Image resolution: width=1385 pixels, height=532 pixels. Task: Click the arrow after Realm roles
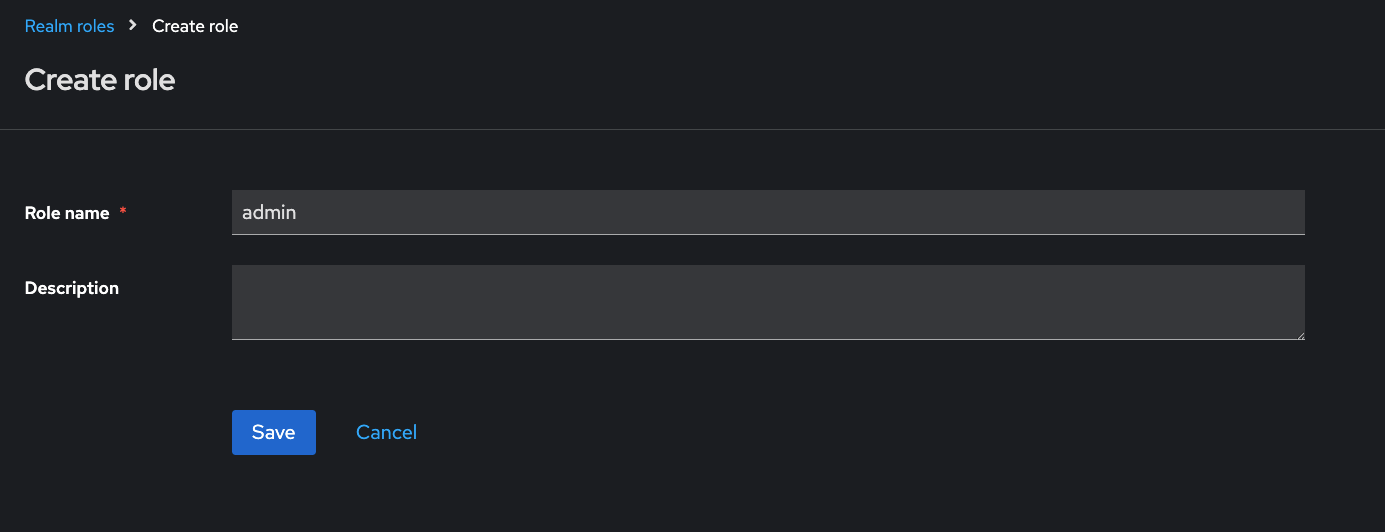tap(133, 25)
